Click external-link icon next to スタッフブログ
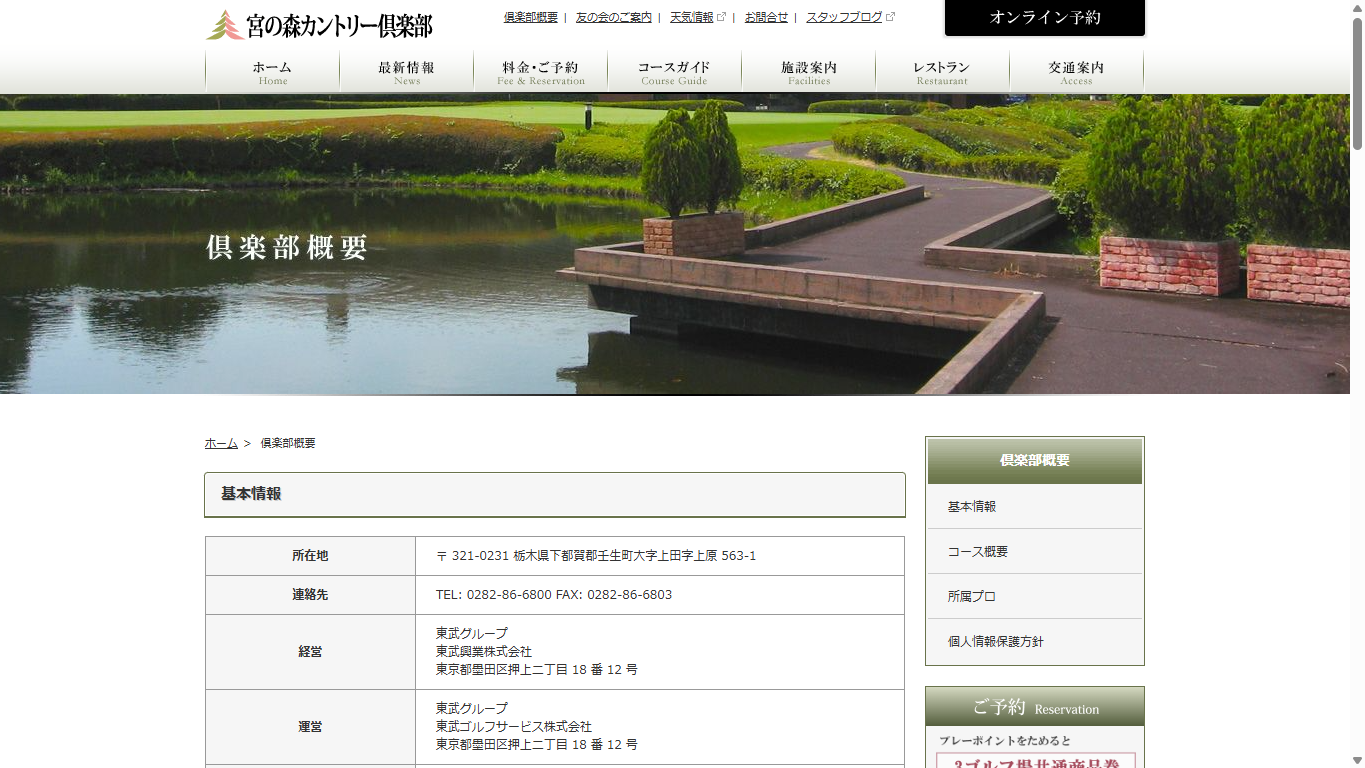The height and width of the screenshot is (768, 1365). 890,17
